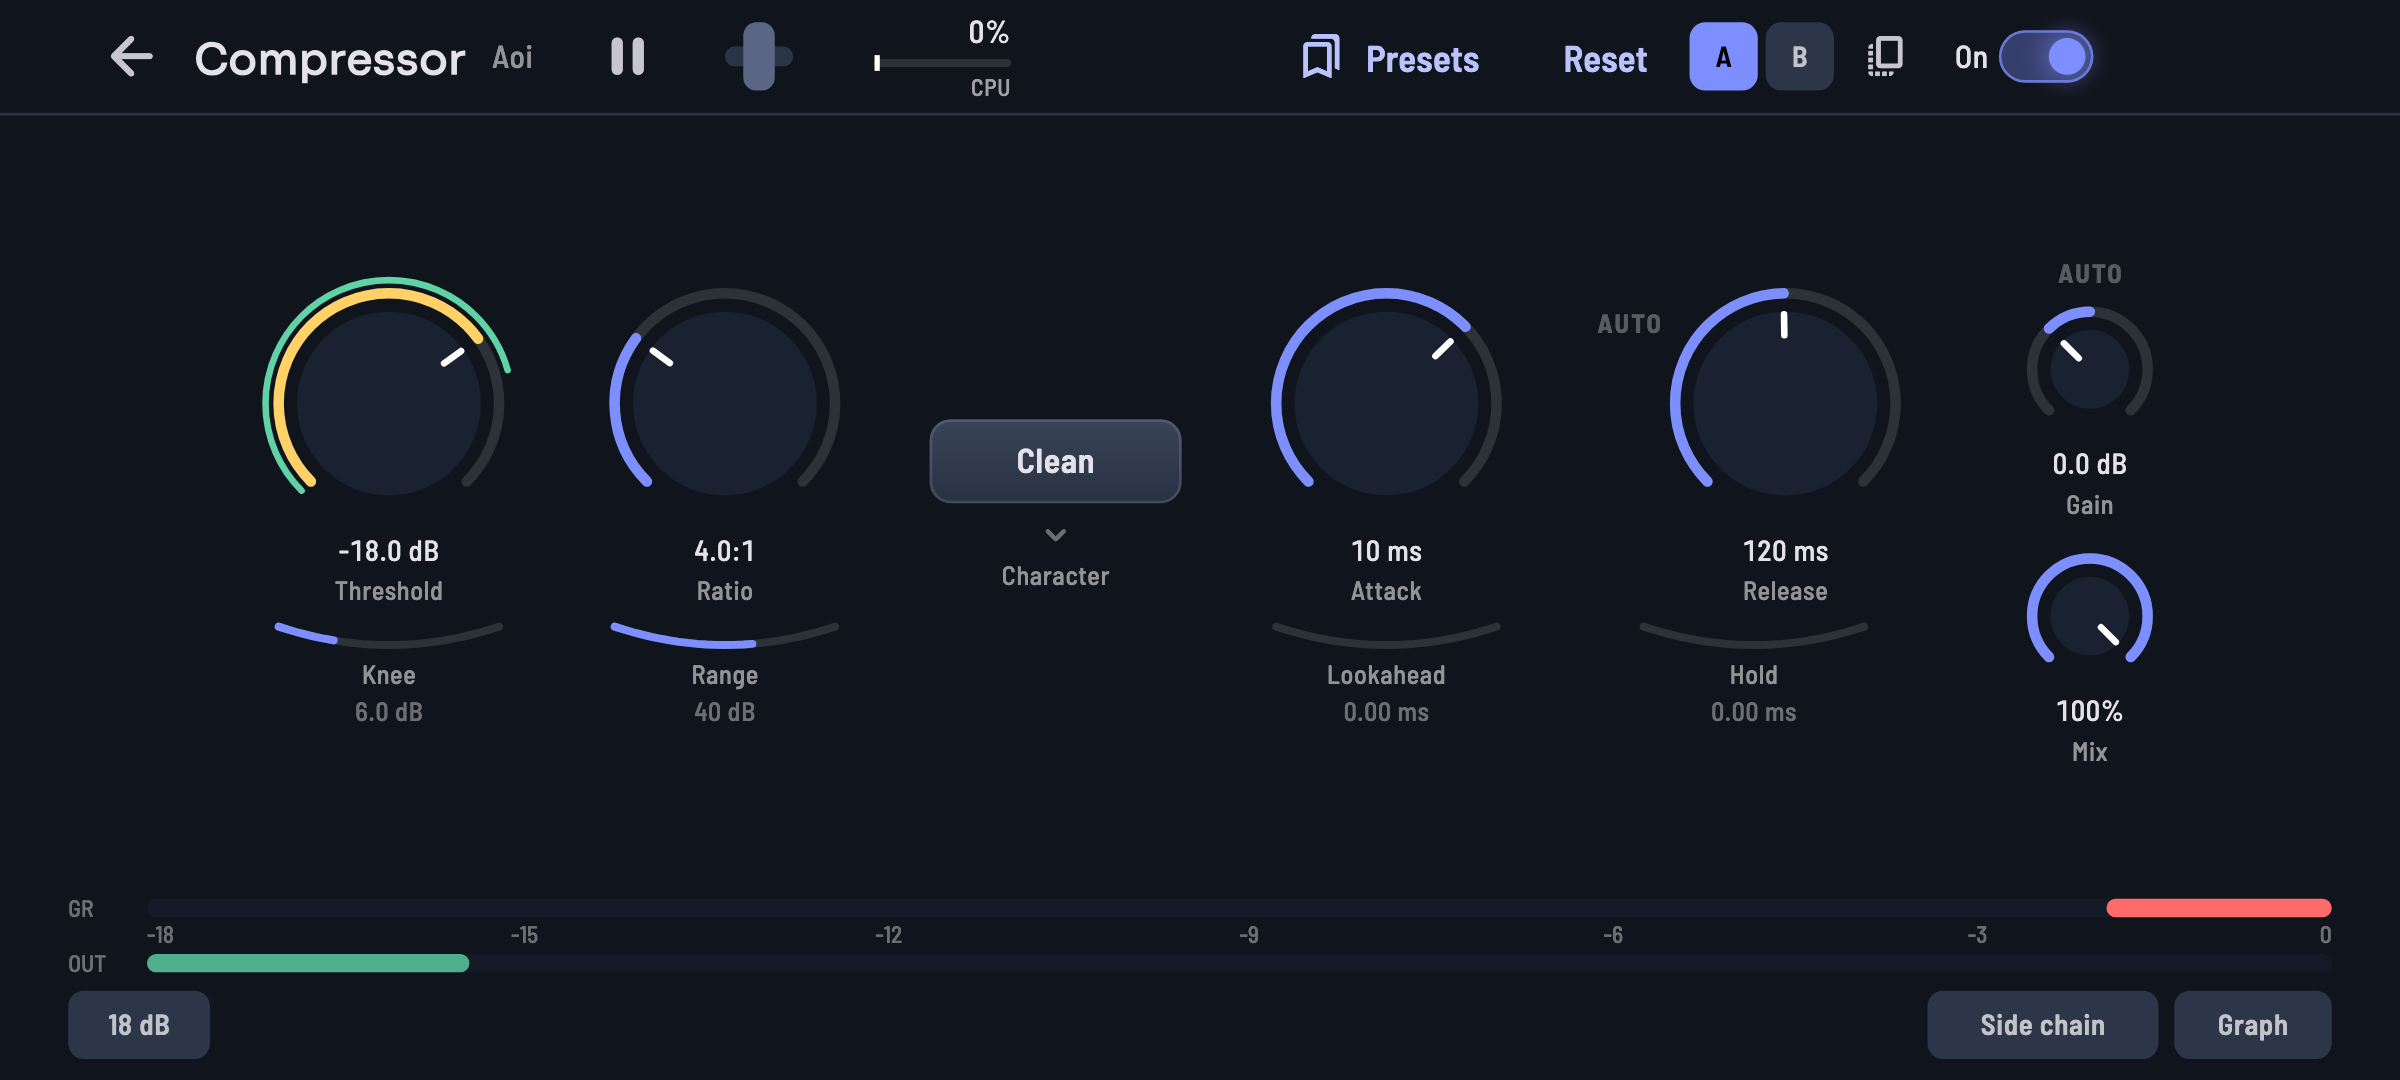The height and width of the screenshot is (1080, 2400).
Task: Open Presets via the bookmark icon
Action: click(1321, 57)
